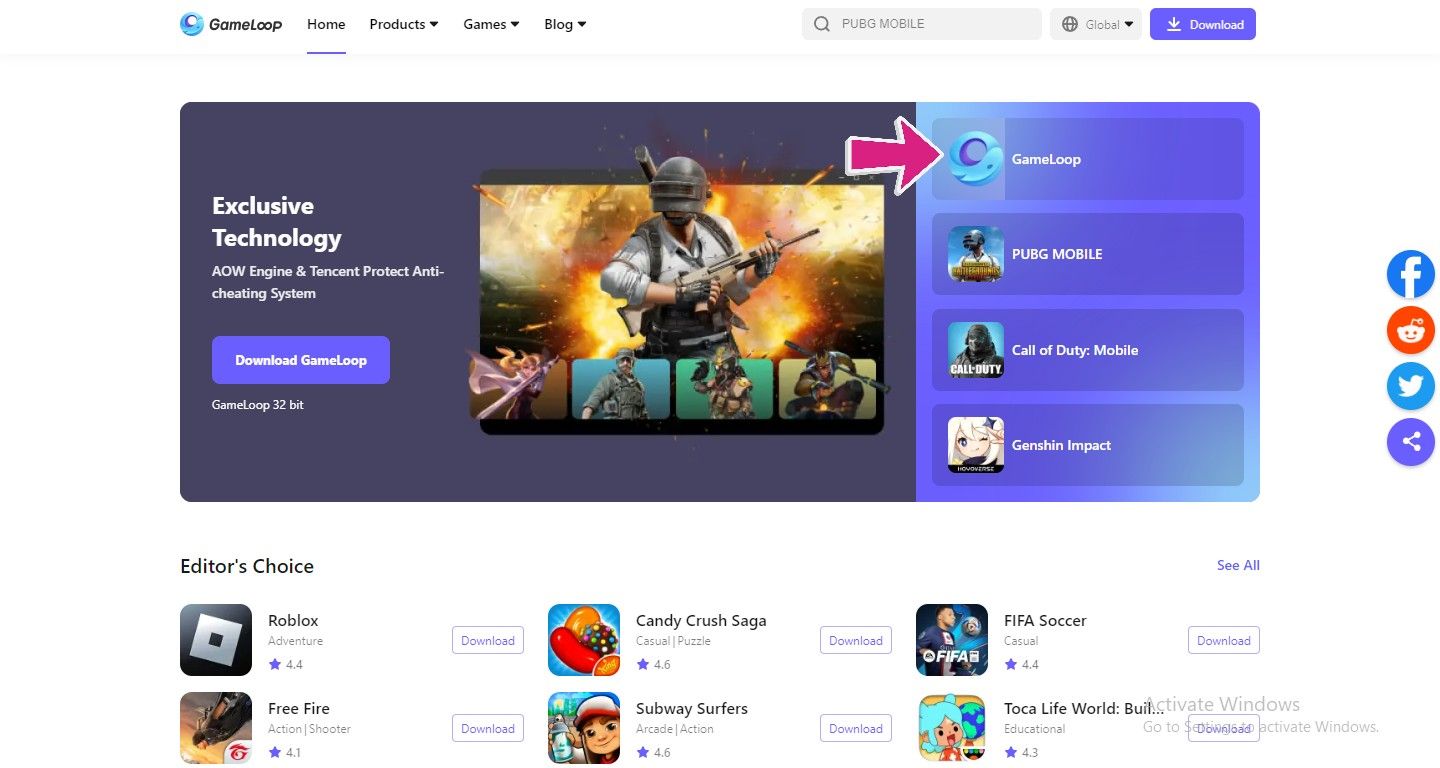Open the Roblox app icon
Viewport: 1440px width, 768px height.
pyautogui.click(x=216, y=640)
